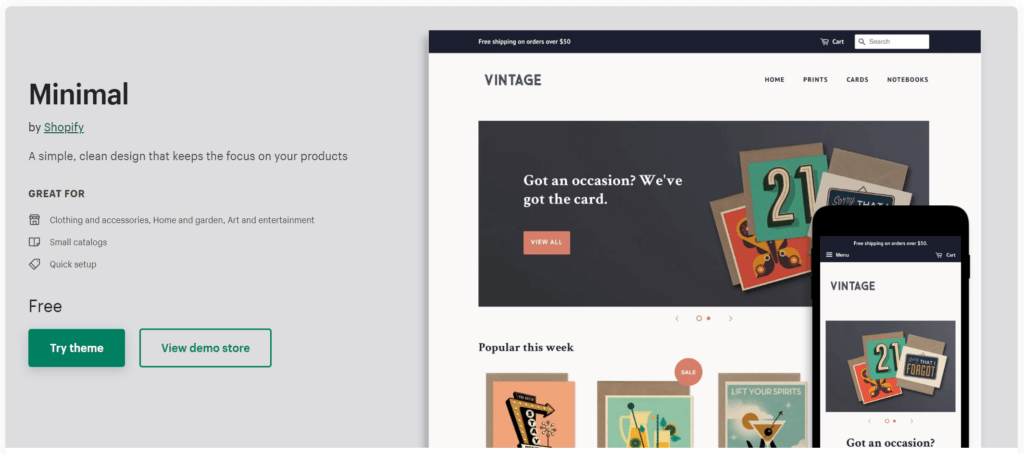The image size is (1024, 454).
Task: Go to next slide with desktop right arrow
Action: click(x=731, y=319)
